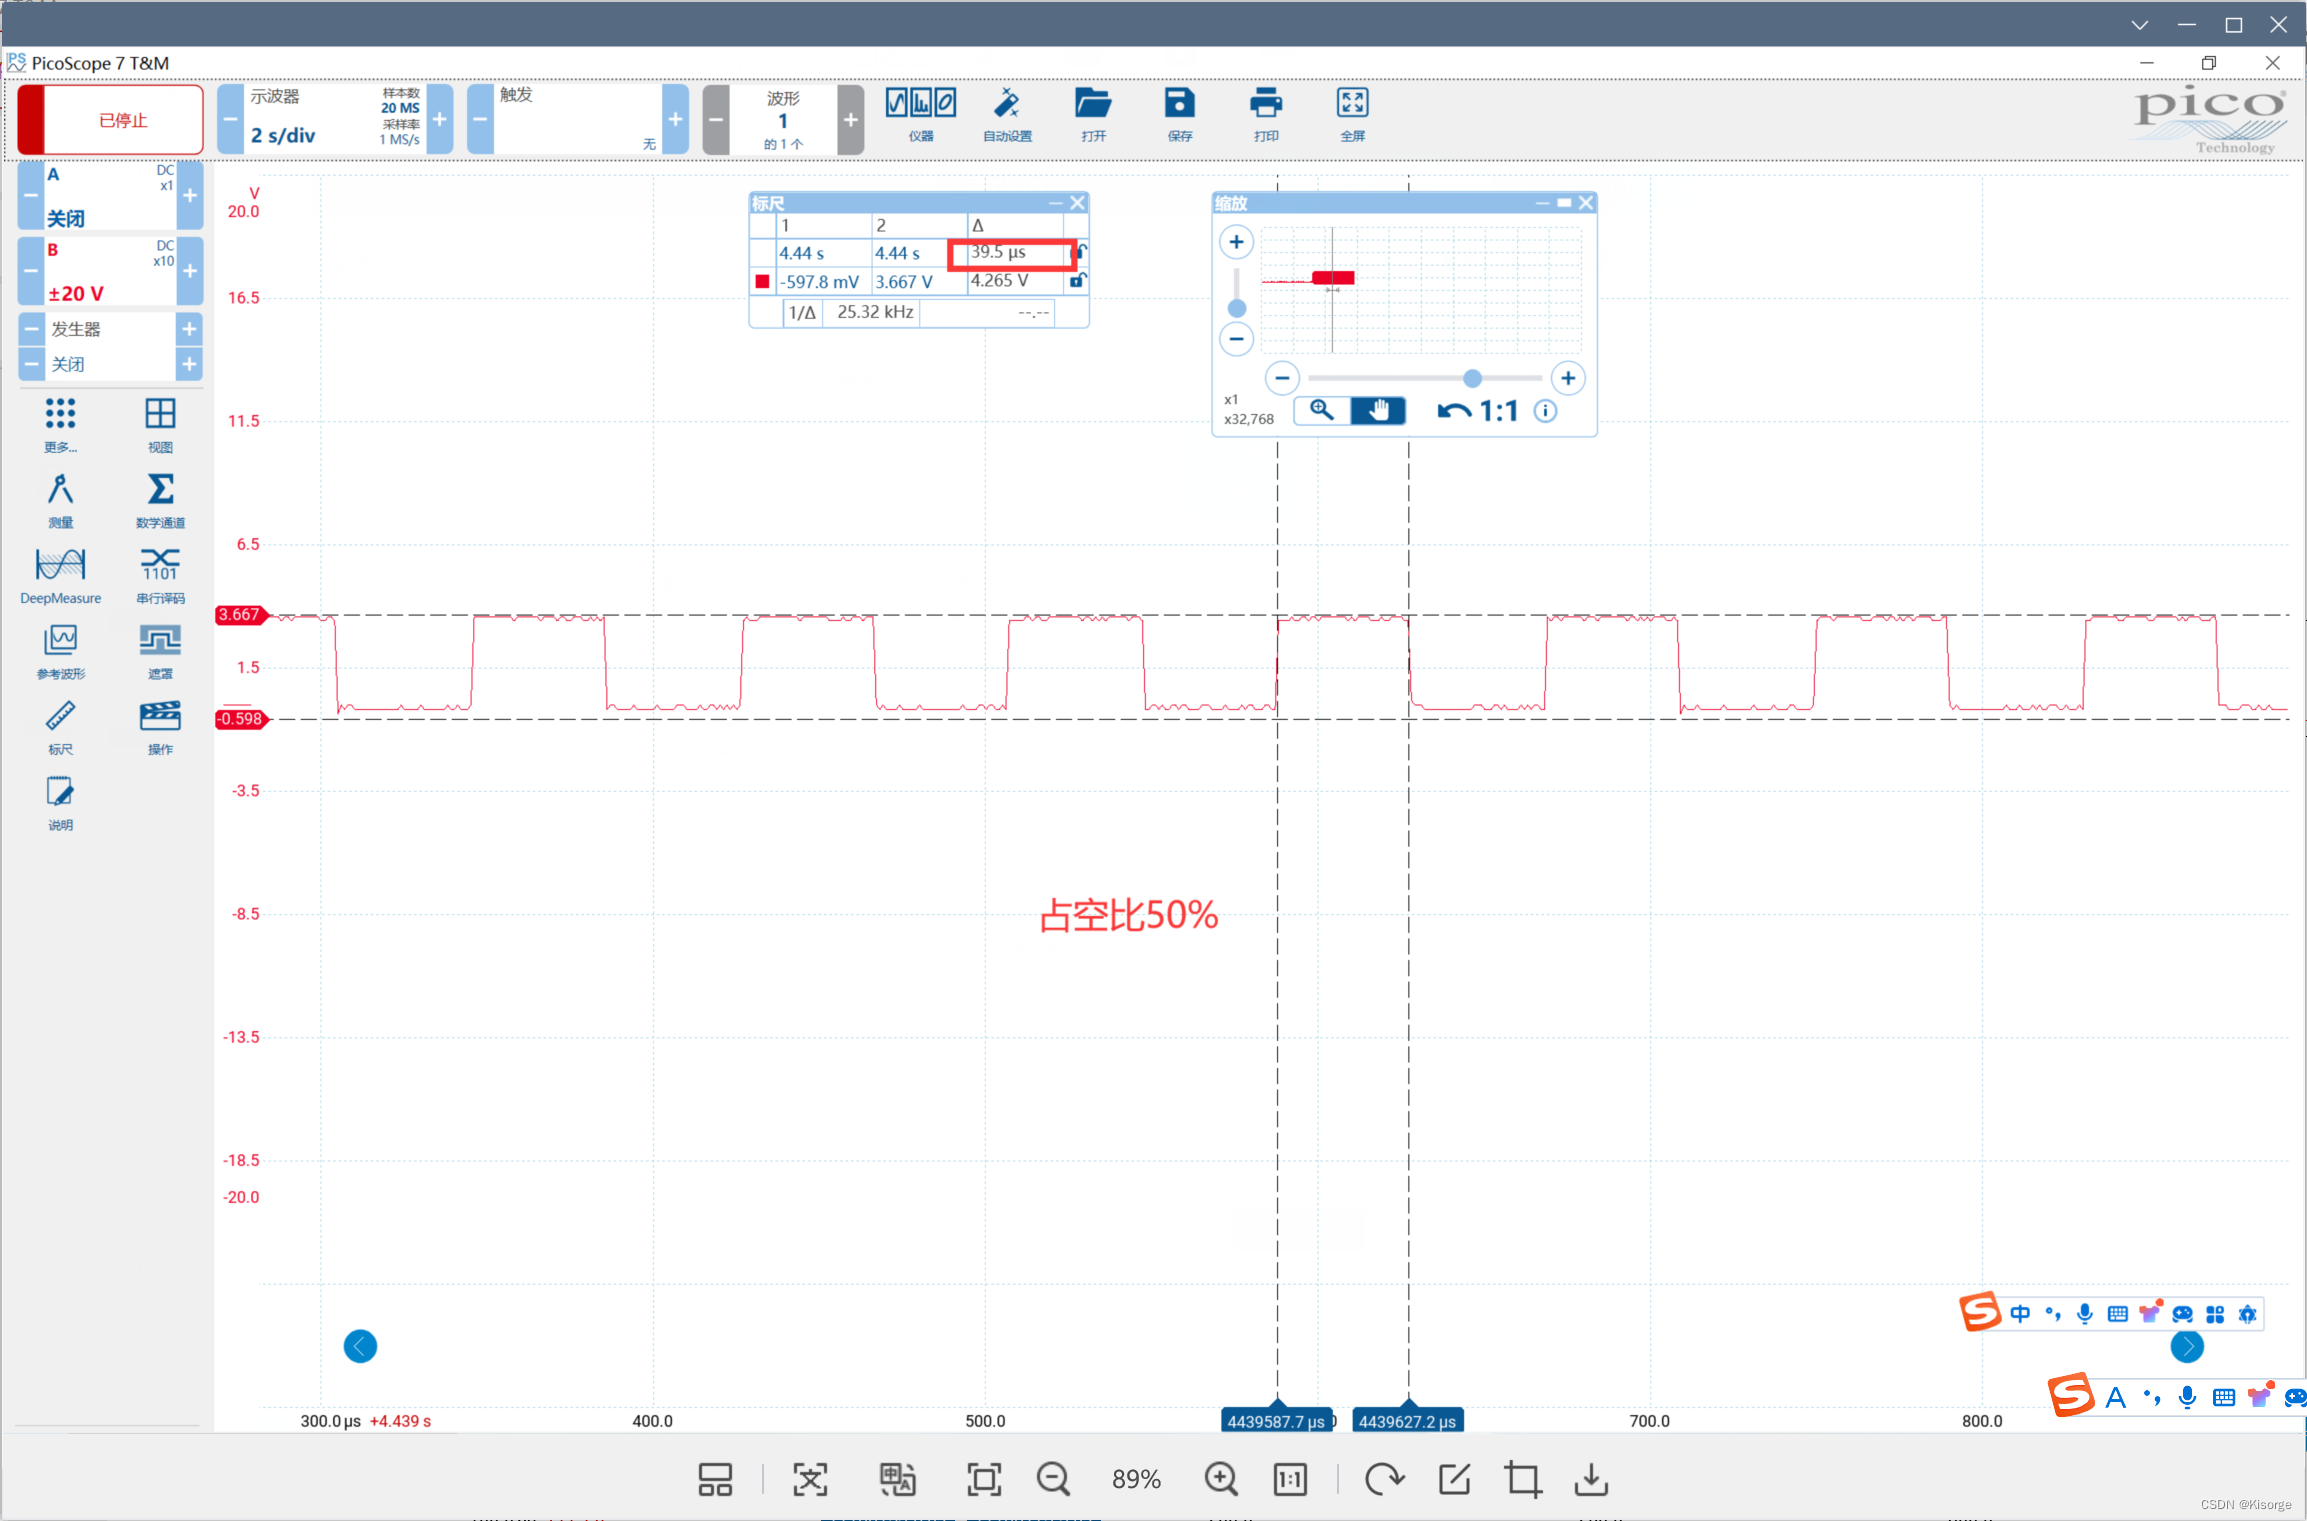Adjust the horizontal zoom slider handle
The width and height of the screenshot is (2307, 1521).
[x=1472, y=379]
